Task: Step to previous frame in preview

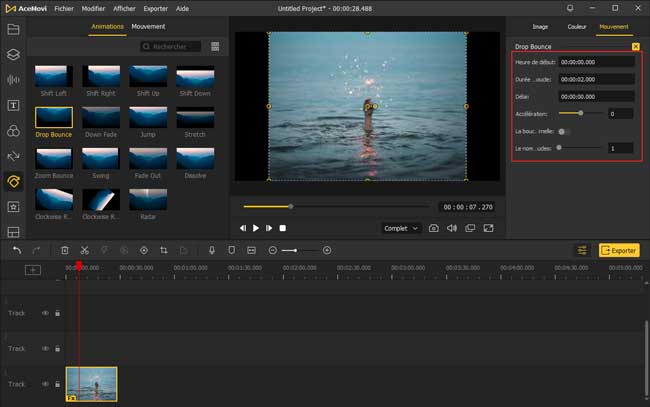Action: [243, 228]
